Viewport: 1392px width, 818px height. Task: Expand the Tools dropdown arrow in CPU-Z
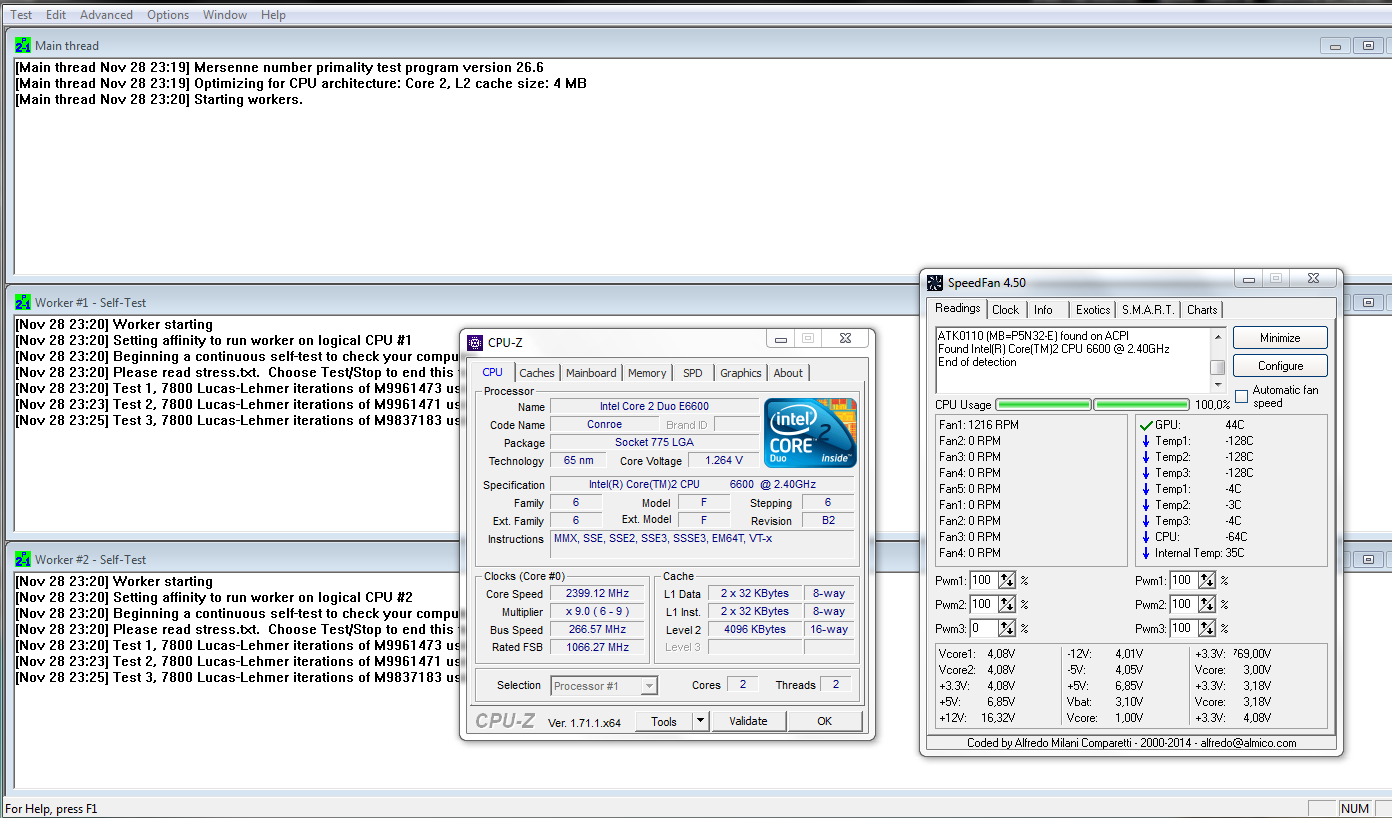click(700, 721)
